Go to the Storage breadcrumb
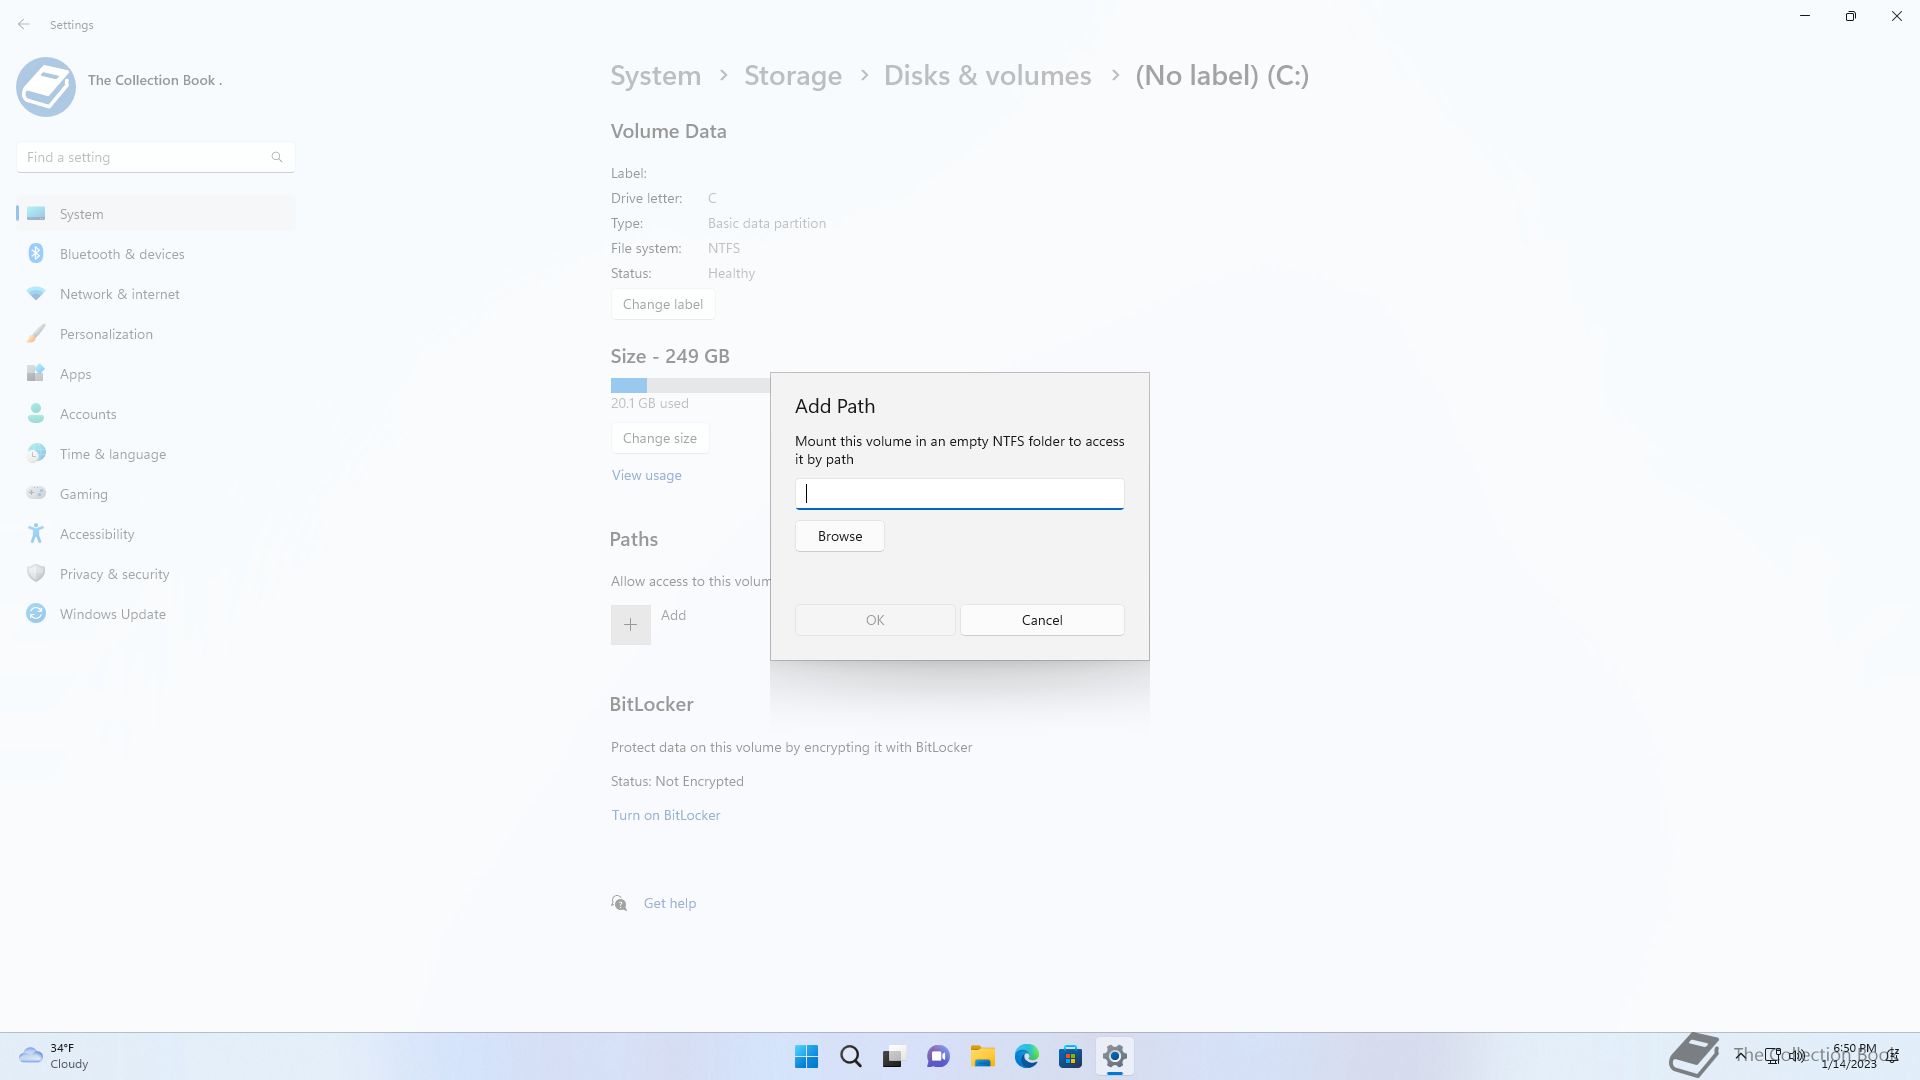The height and width of the screenshot is (1080, 1920). 792,76
